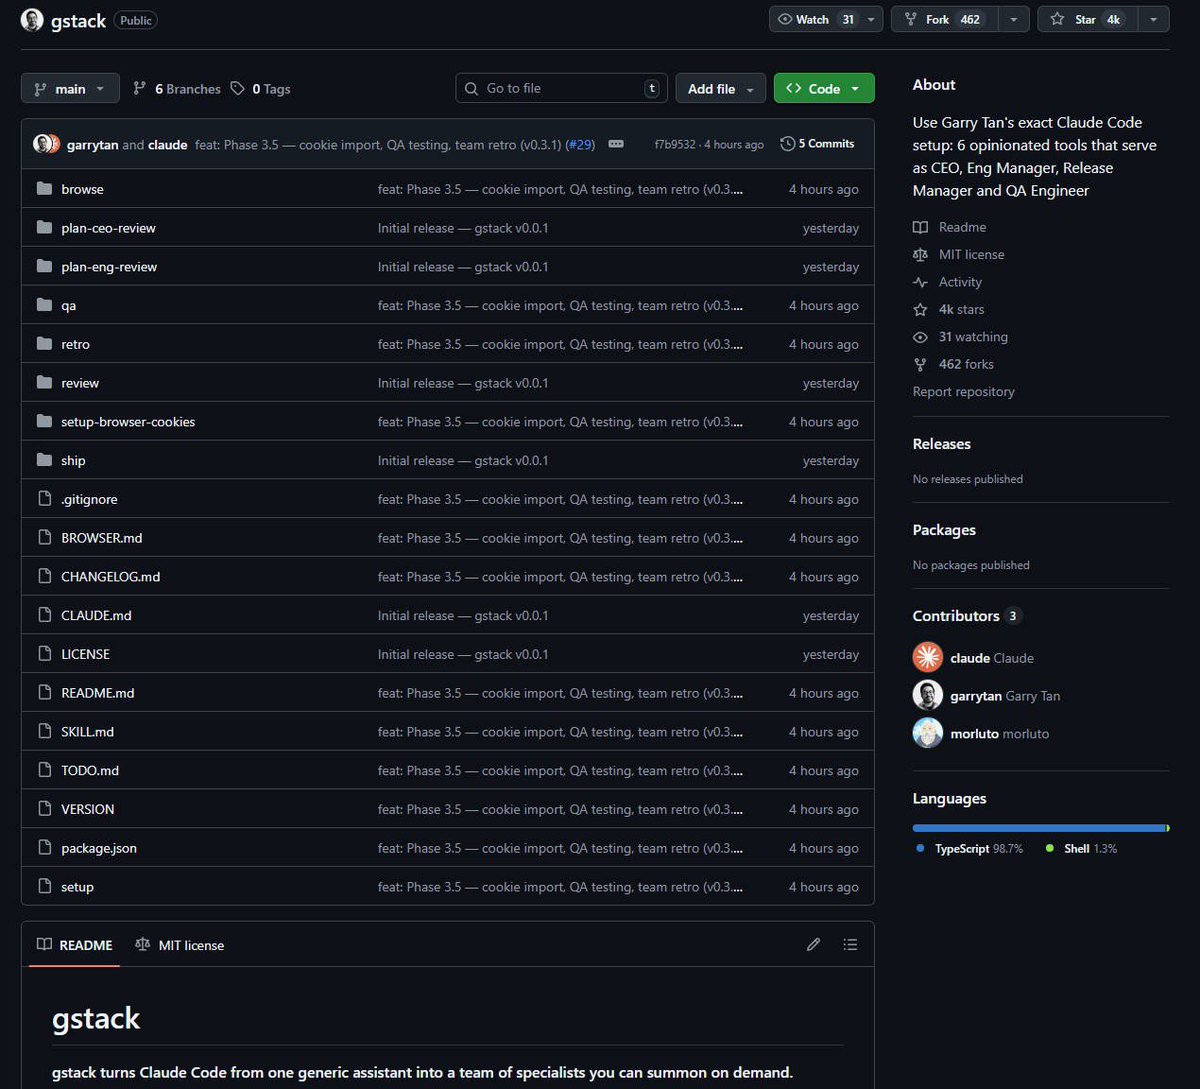
Task: Open the plan-eng-review folder
Action: pos(109,267)
